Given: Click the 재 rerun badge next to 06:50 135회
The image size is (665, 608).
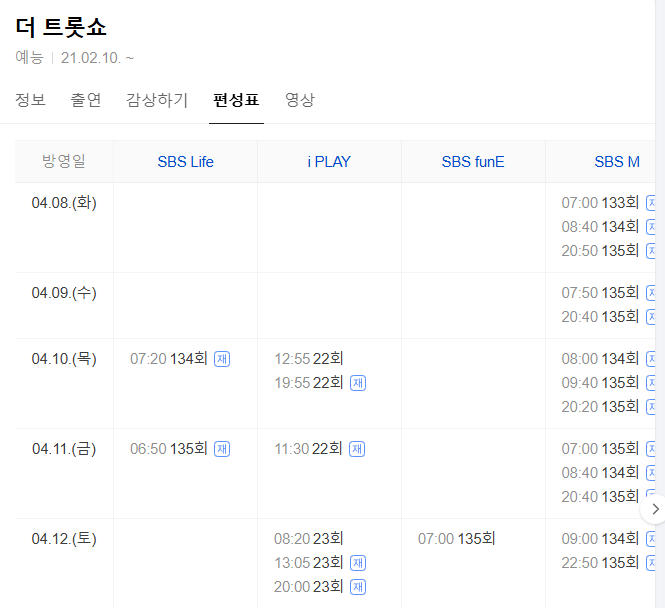Looking at the screenshot, I should 222,449.
